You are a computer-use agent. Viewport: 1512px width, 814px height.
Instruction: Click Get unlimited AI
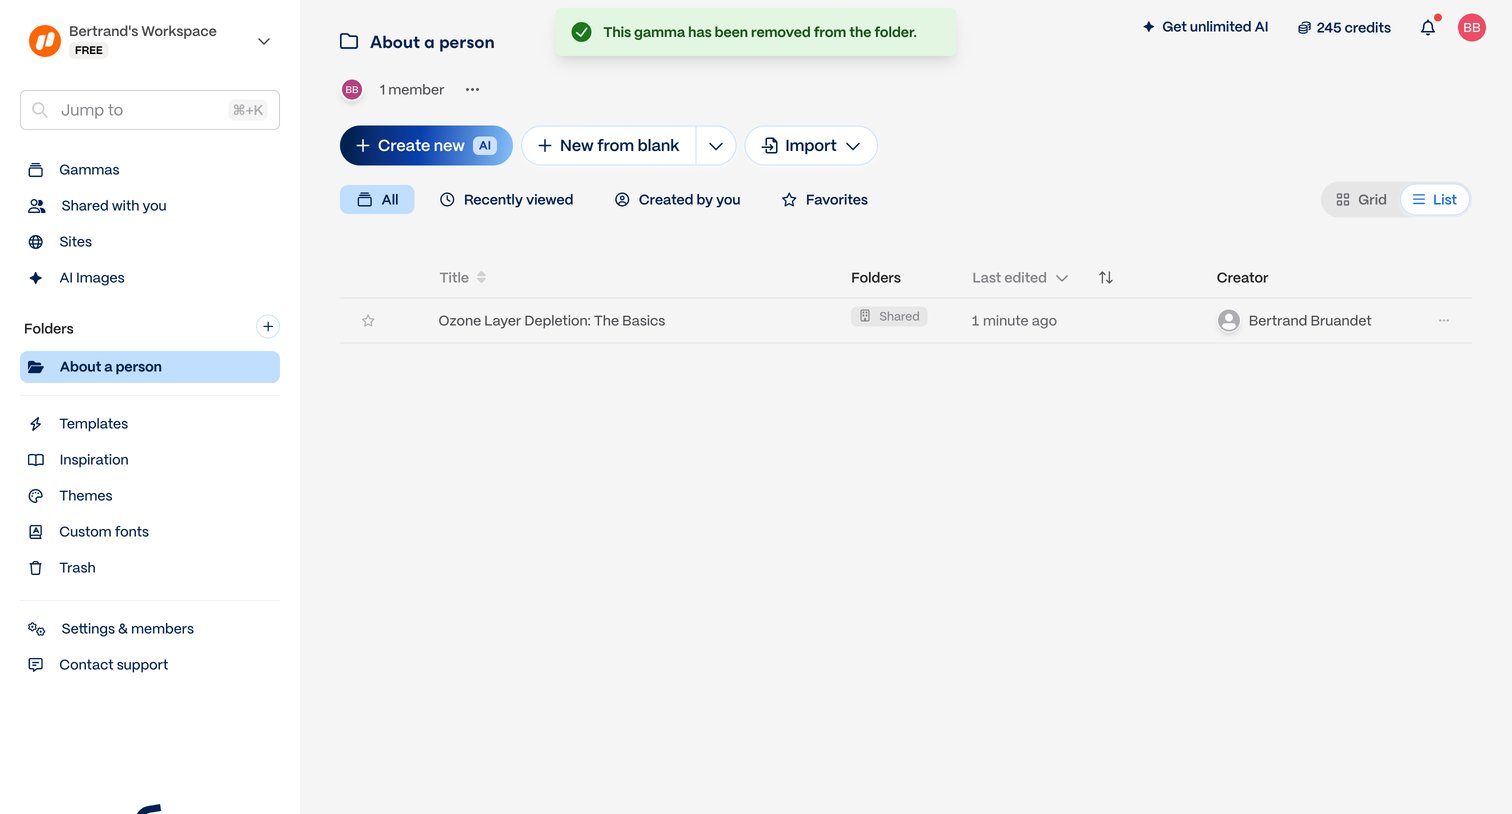(1205, 27)
